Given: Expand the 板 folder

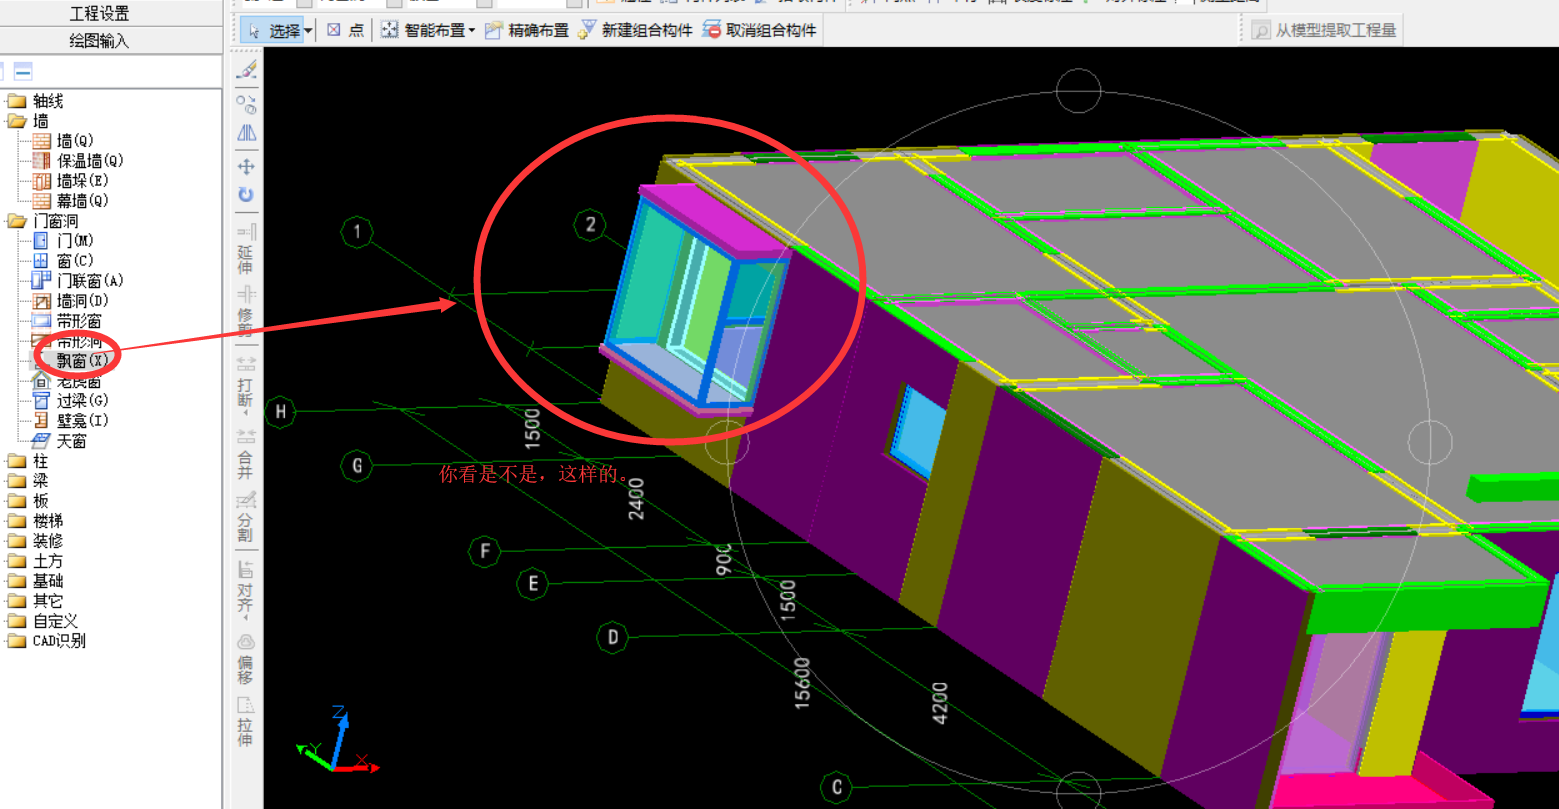Looking at the screenshot, I should point(16,501).
